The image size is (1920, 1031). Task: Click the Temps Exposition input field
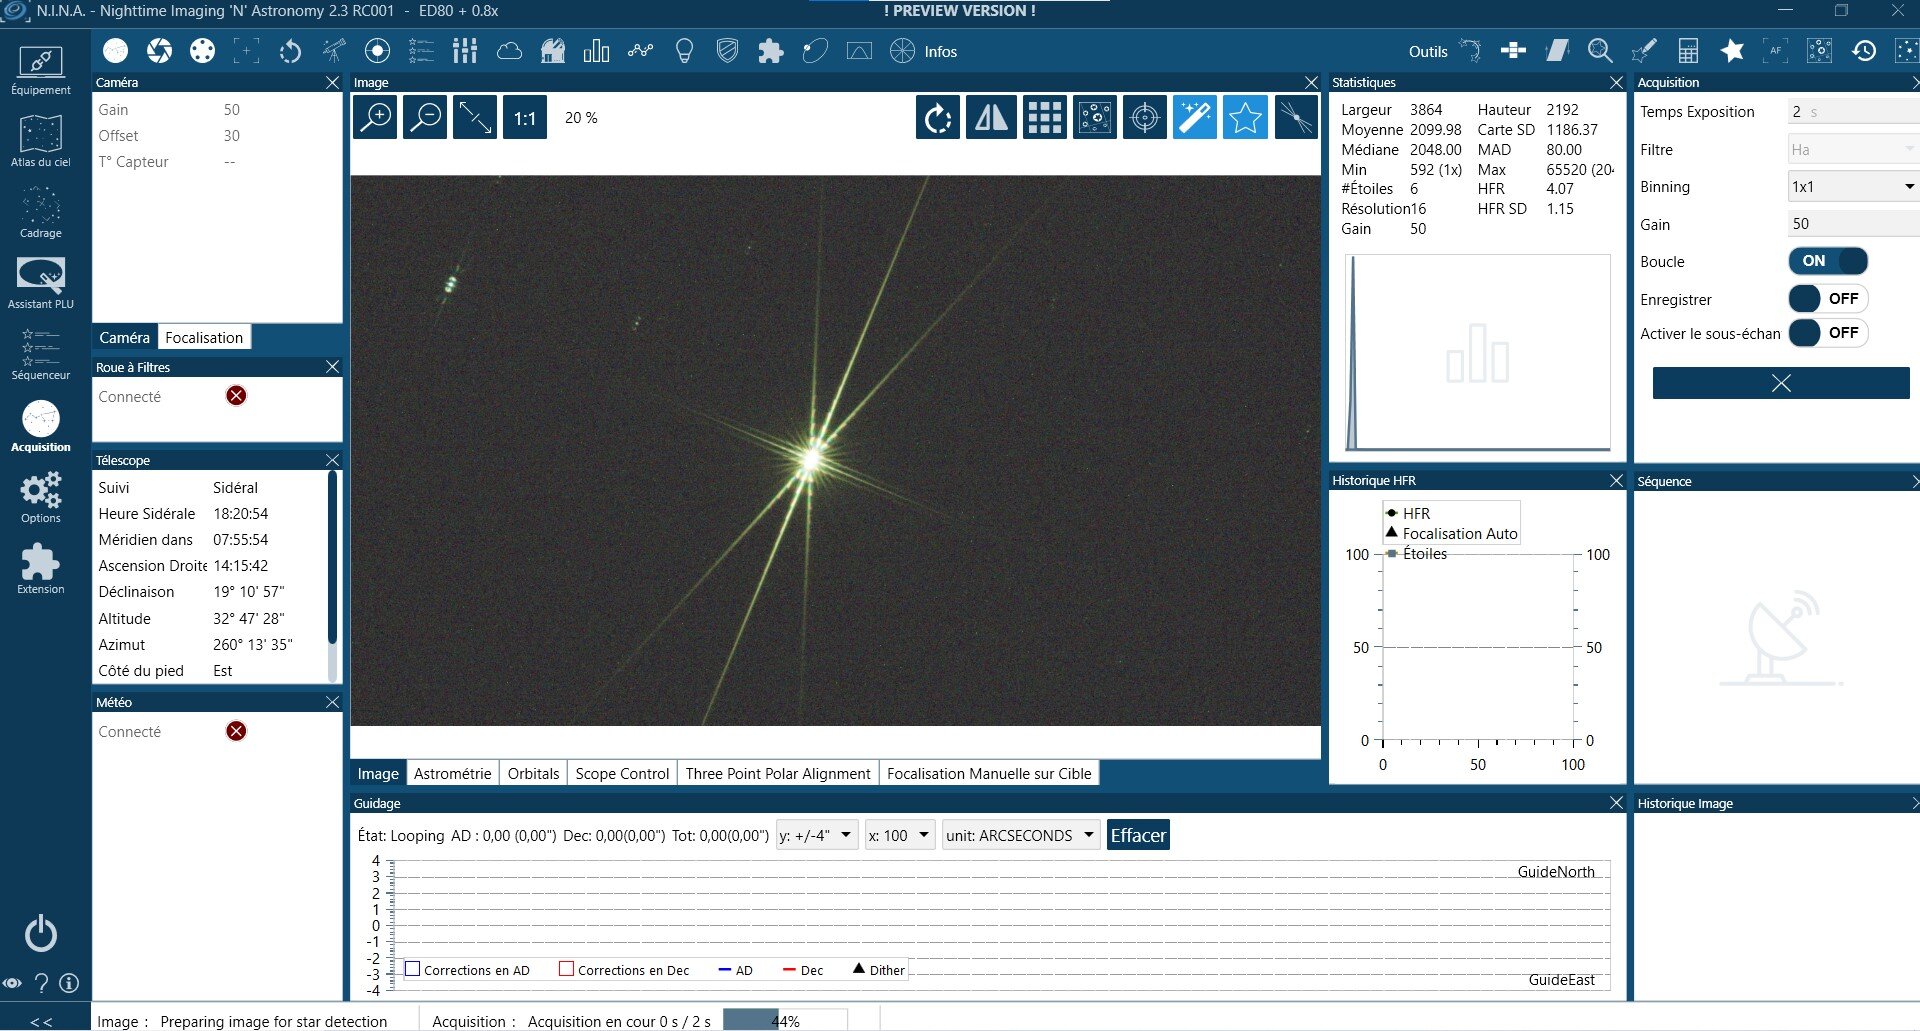pyautogui.click(x=1853, y=111)
